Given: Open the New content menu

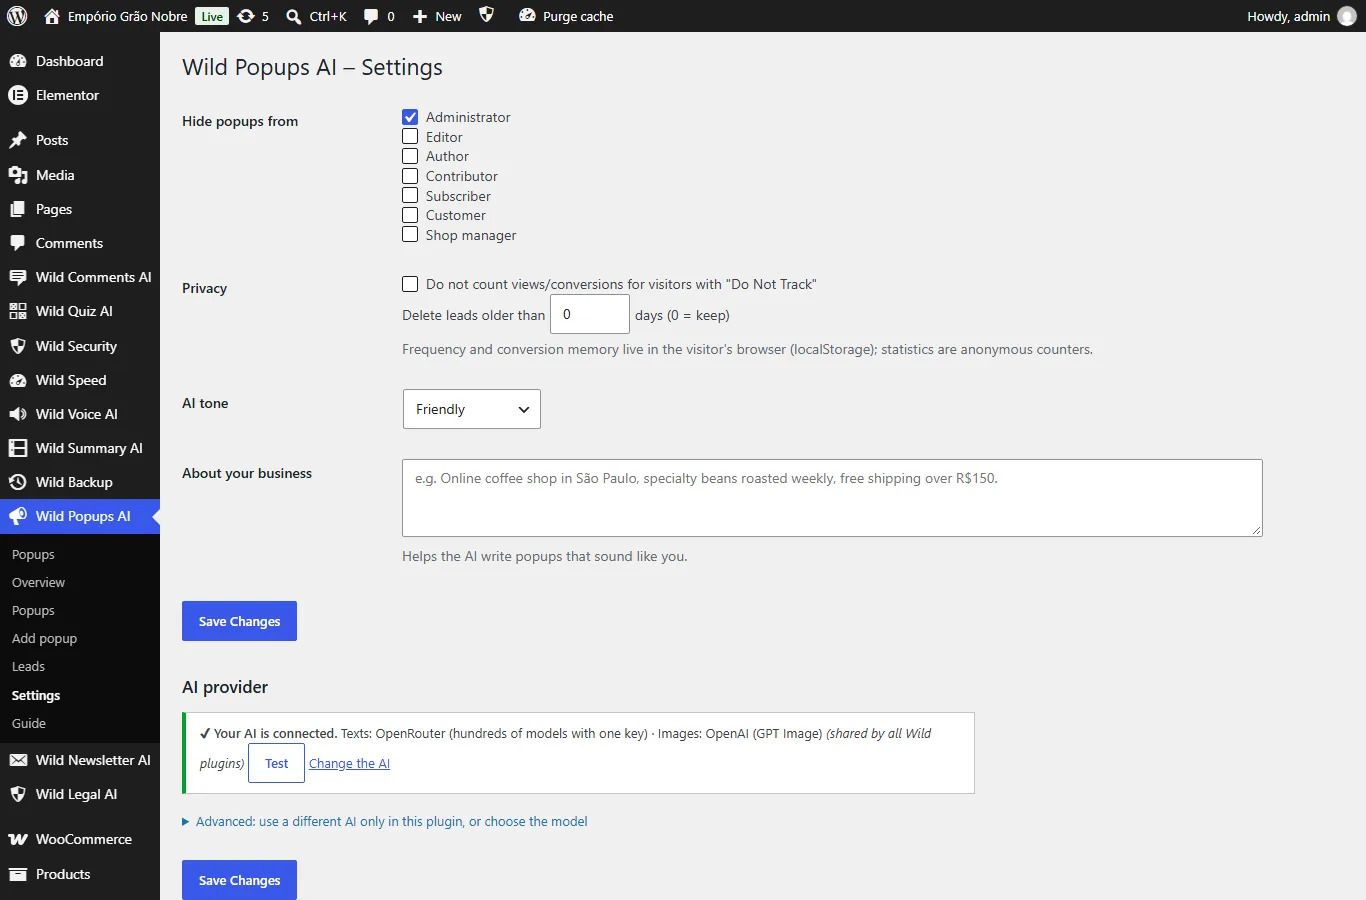Looking at the screenshot, I should tap(437, 16).
